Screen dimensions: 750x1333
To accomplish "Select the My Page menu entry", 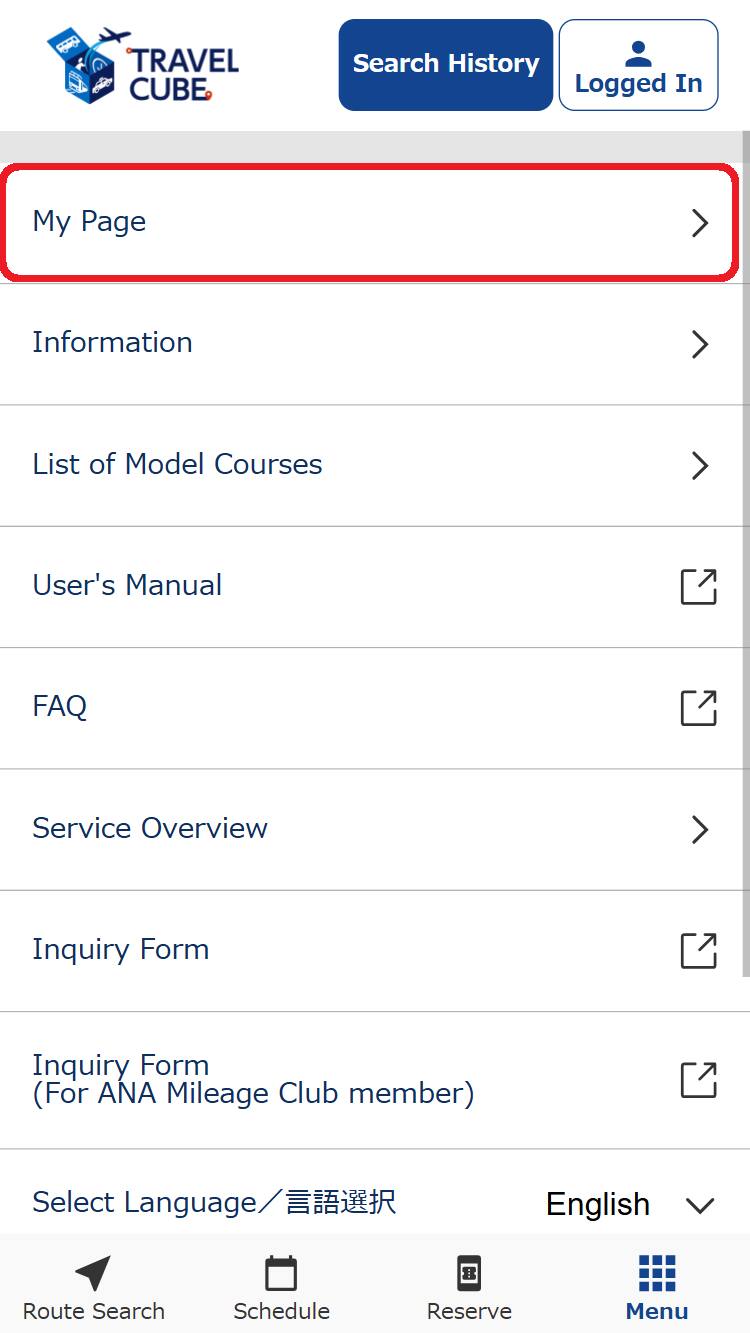I will pos(89,221).
